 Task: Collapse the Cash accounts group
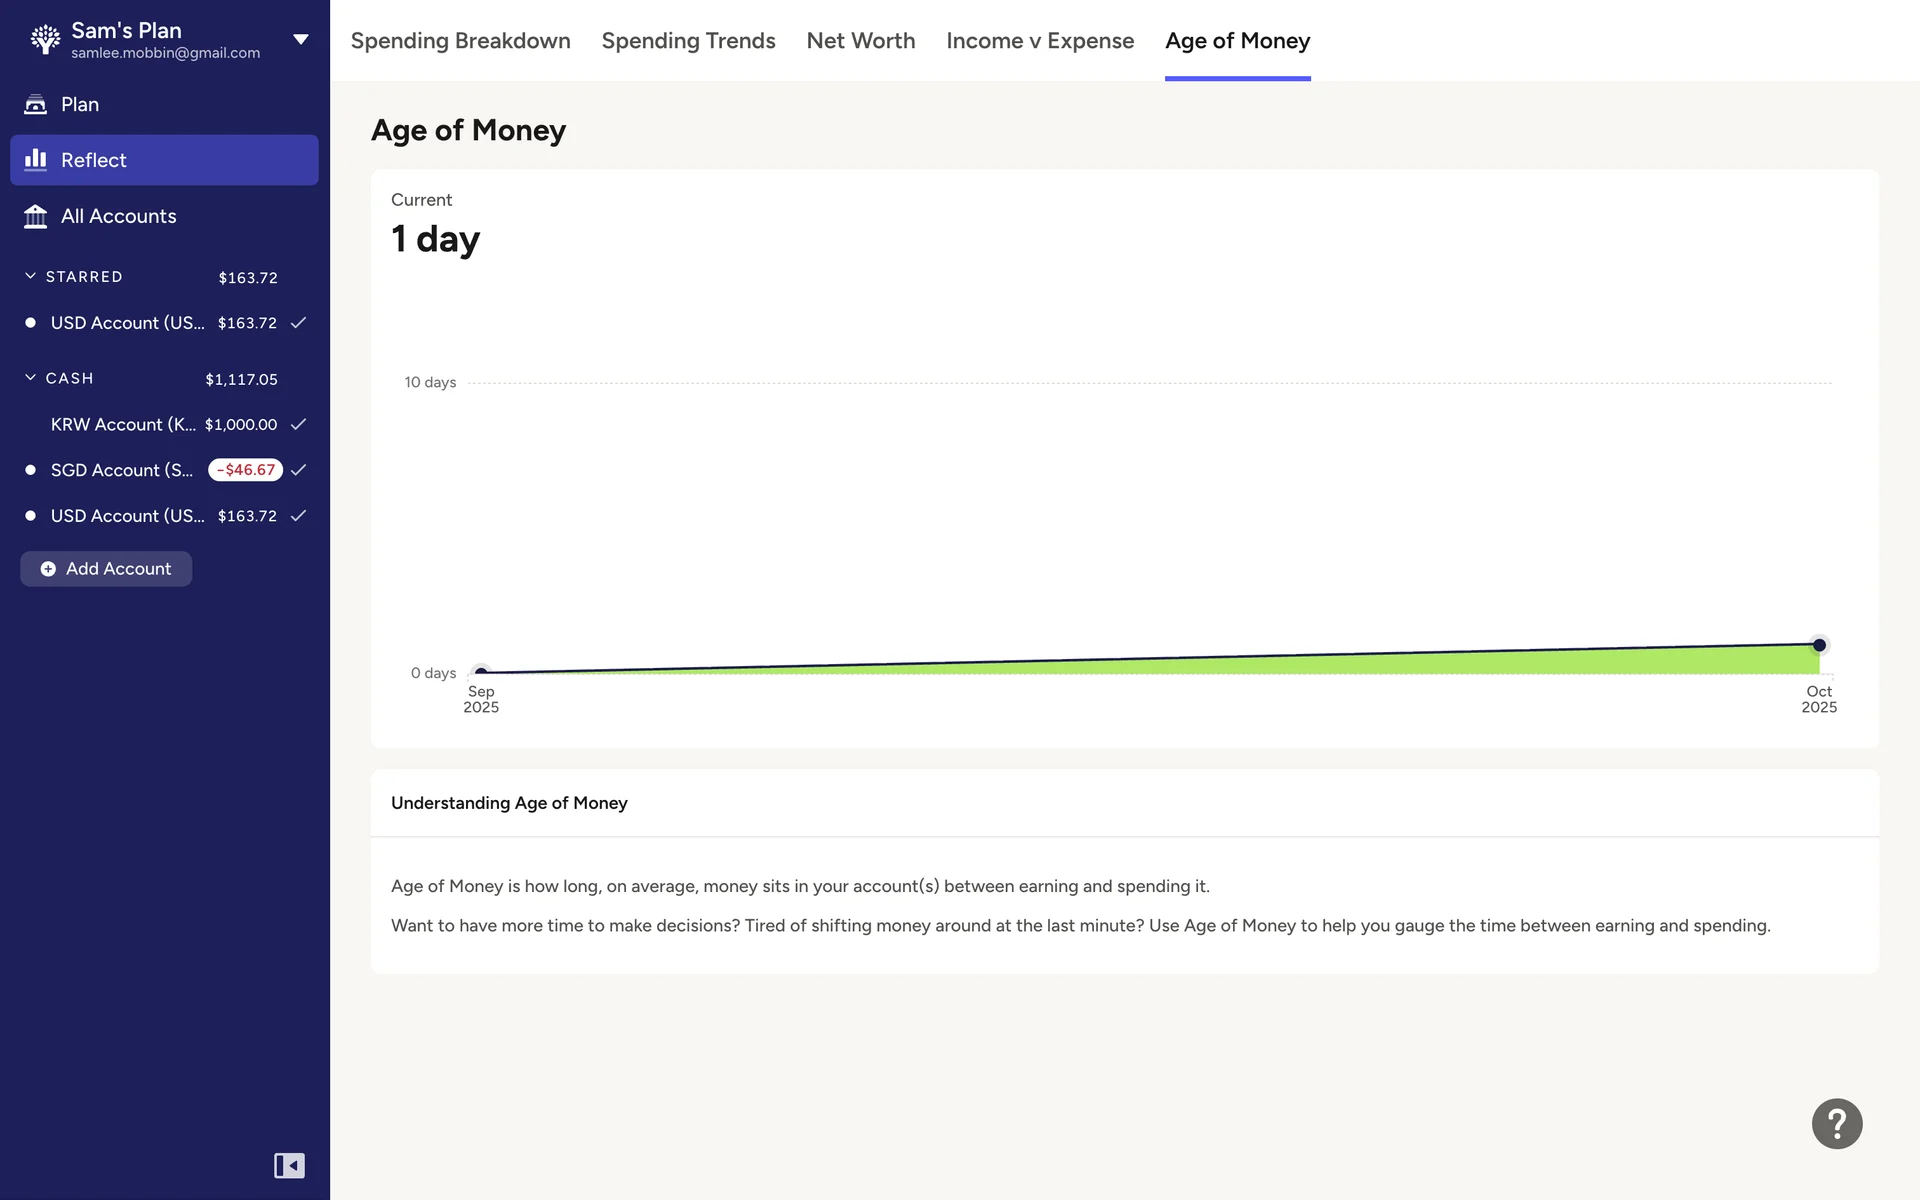(30, 378)
